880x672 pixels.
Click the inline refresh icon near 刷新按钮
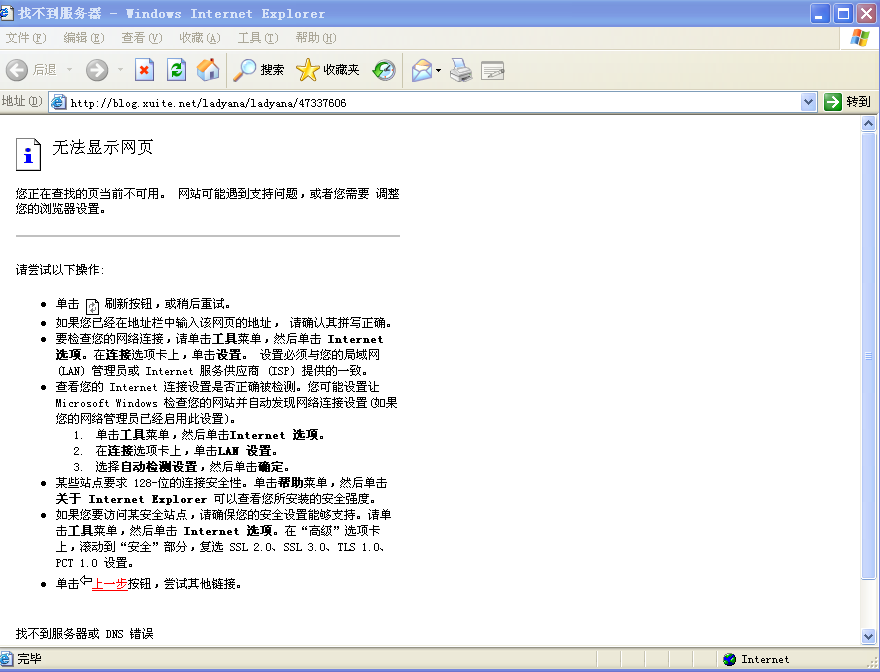point(92,307)
